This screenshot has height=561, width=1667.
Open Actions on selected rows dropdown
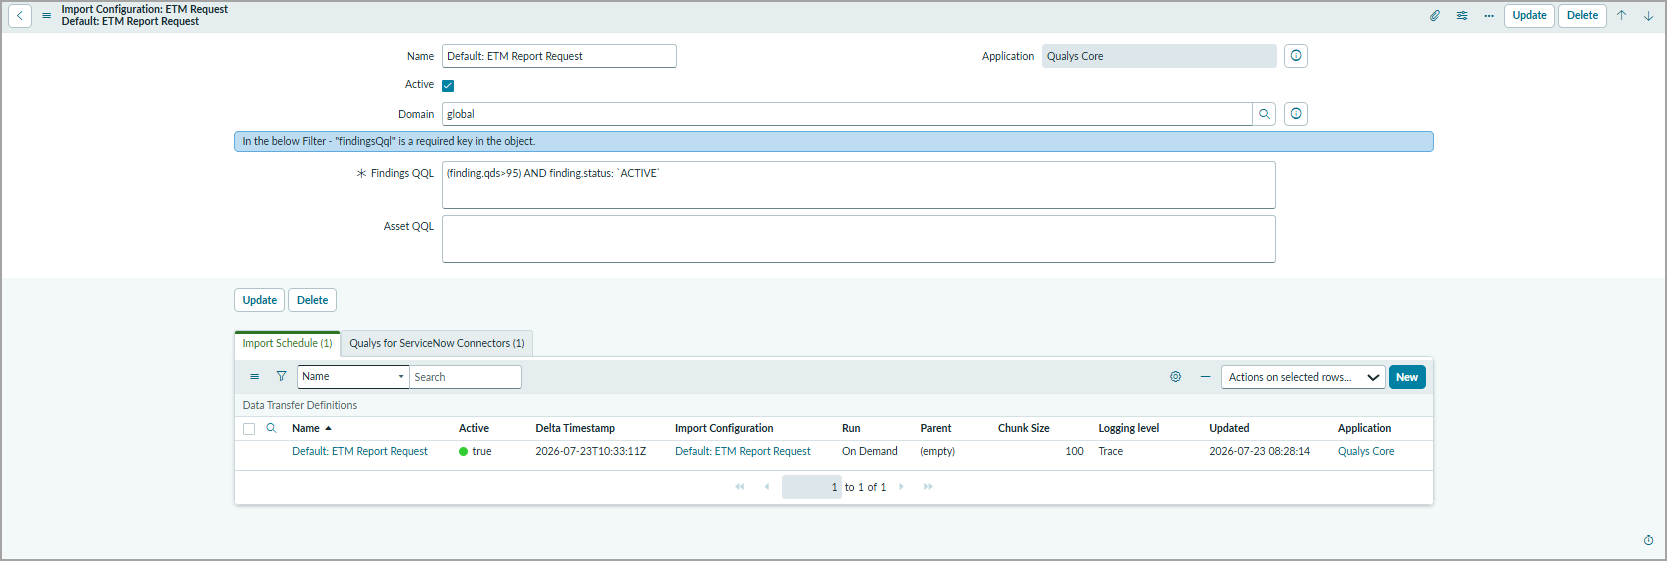1303,377
